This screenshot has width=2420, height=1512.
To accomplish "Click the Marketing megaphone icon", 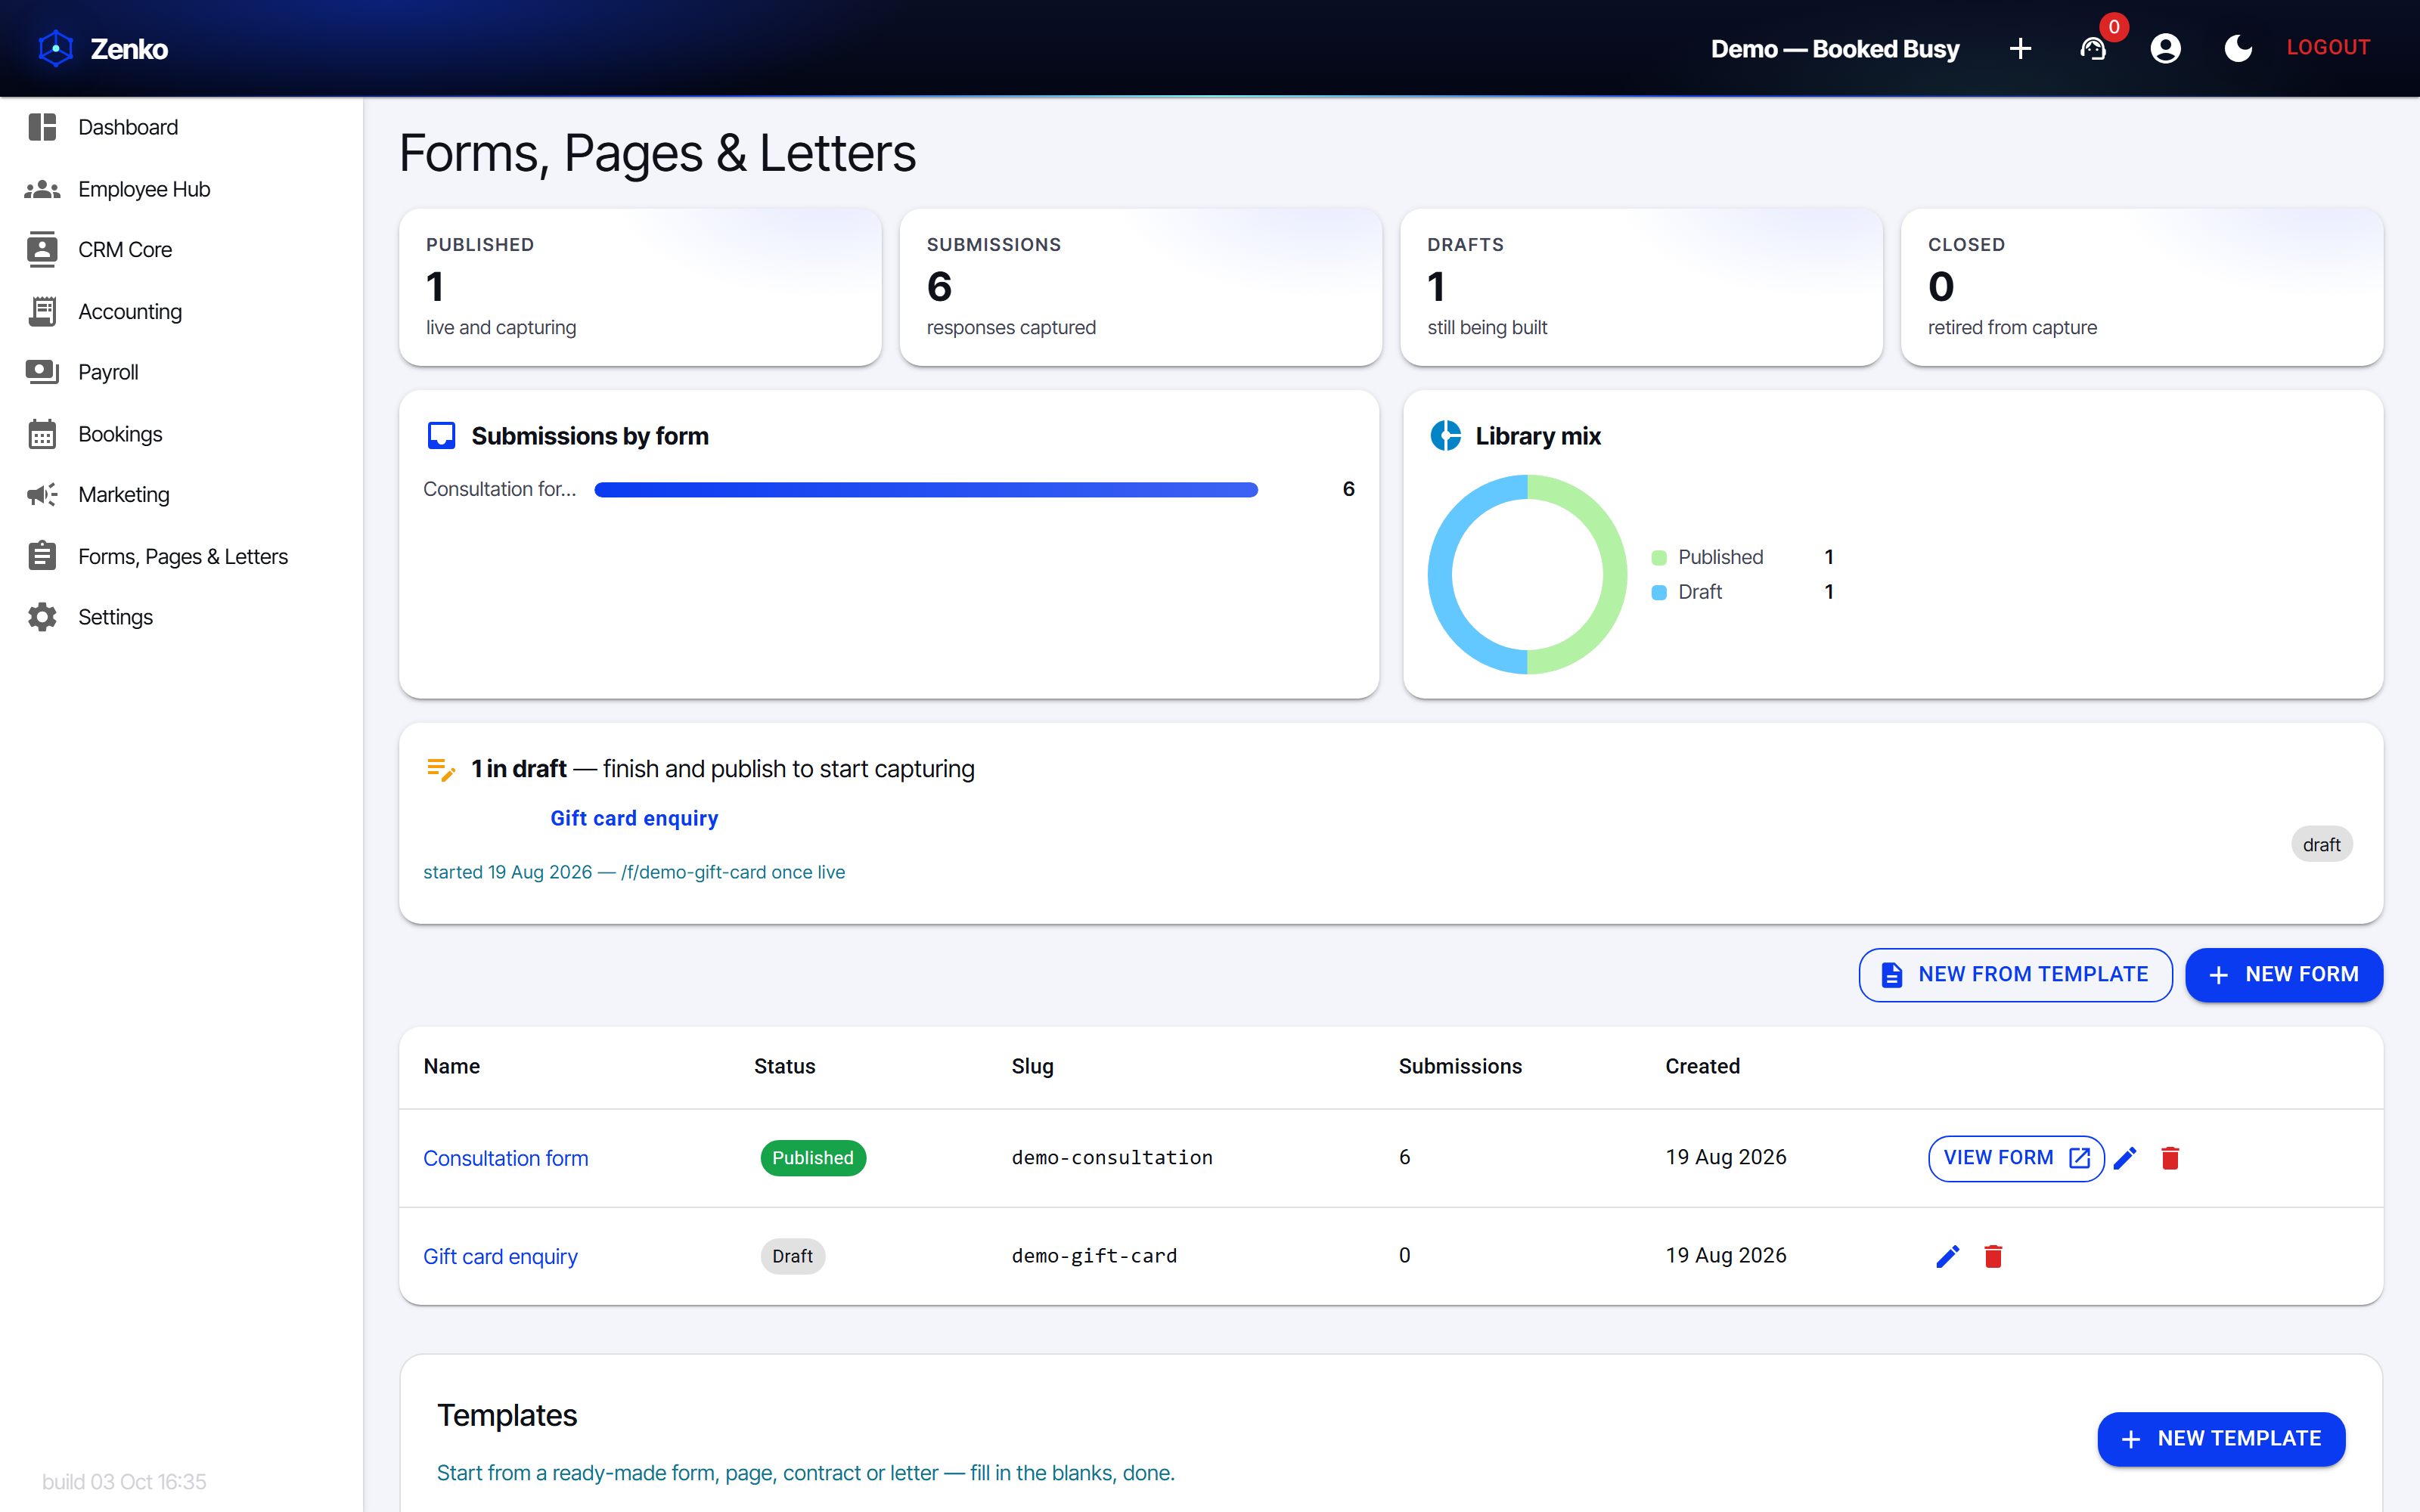I will (42, 495).
